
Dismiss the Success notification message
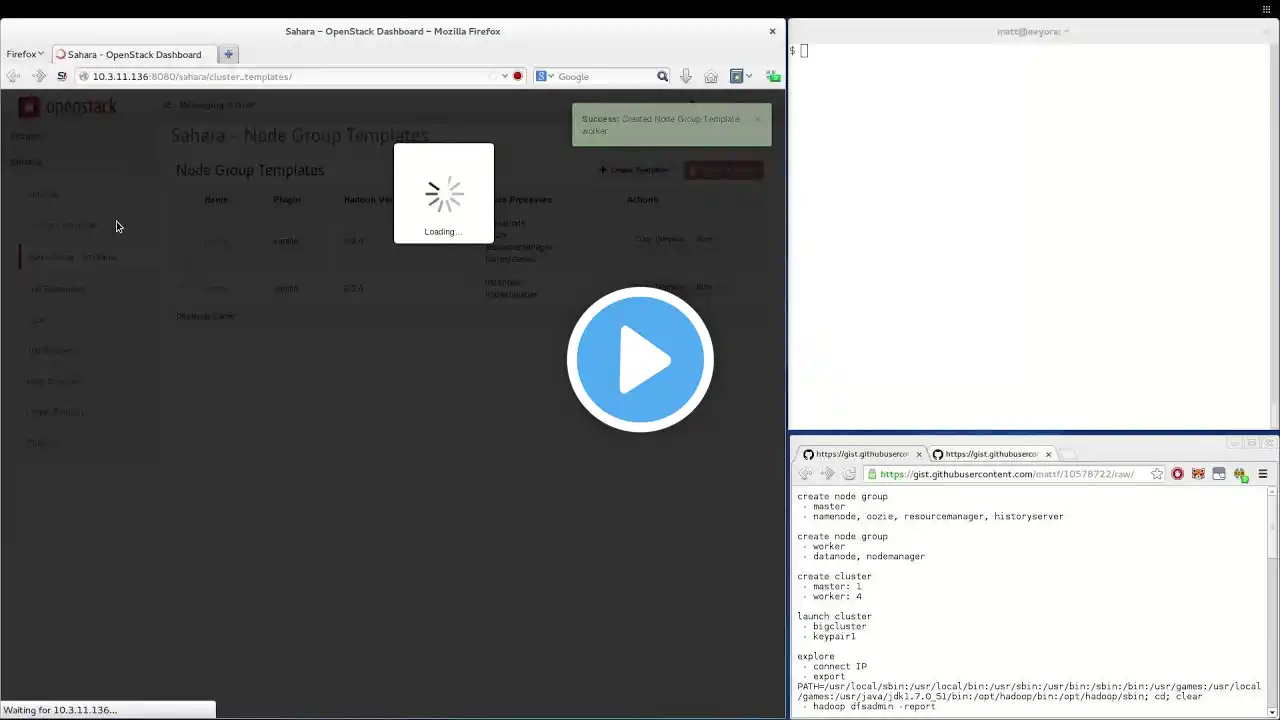click(x=758, y=119)
